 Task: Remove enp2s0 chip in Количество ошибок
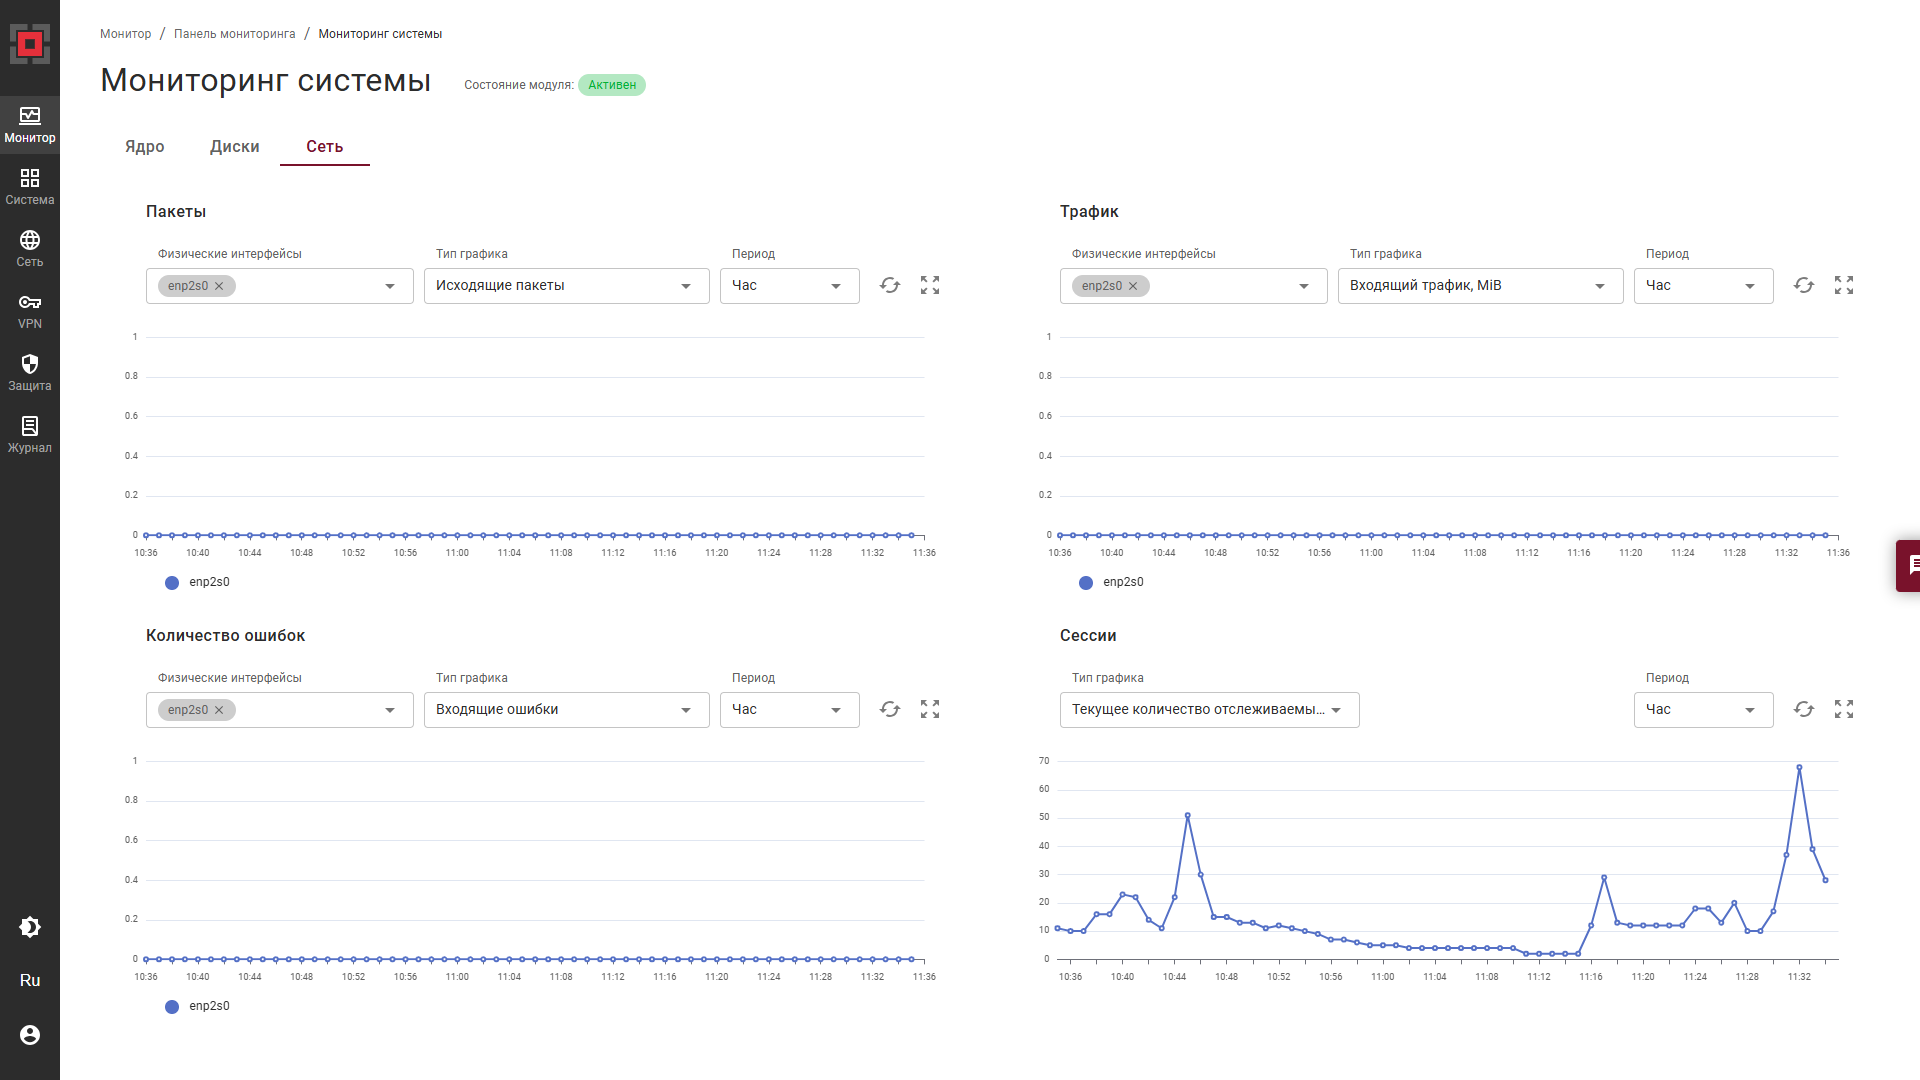[x=219, y=710]
